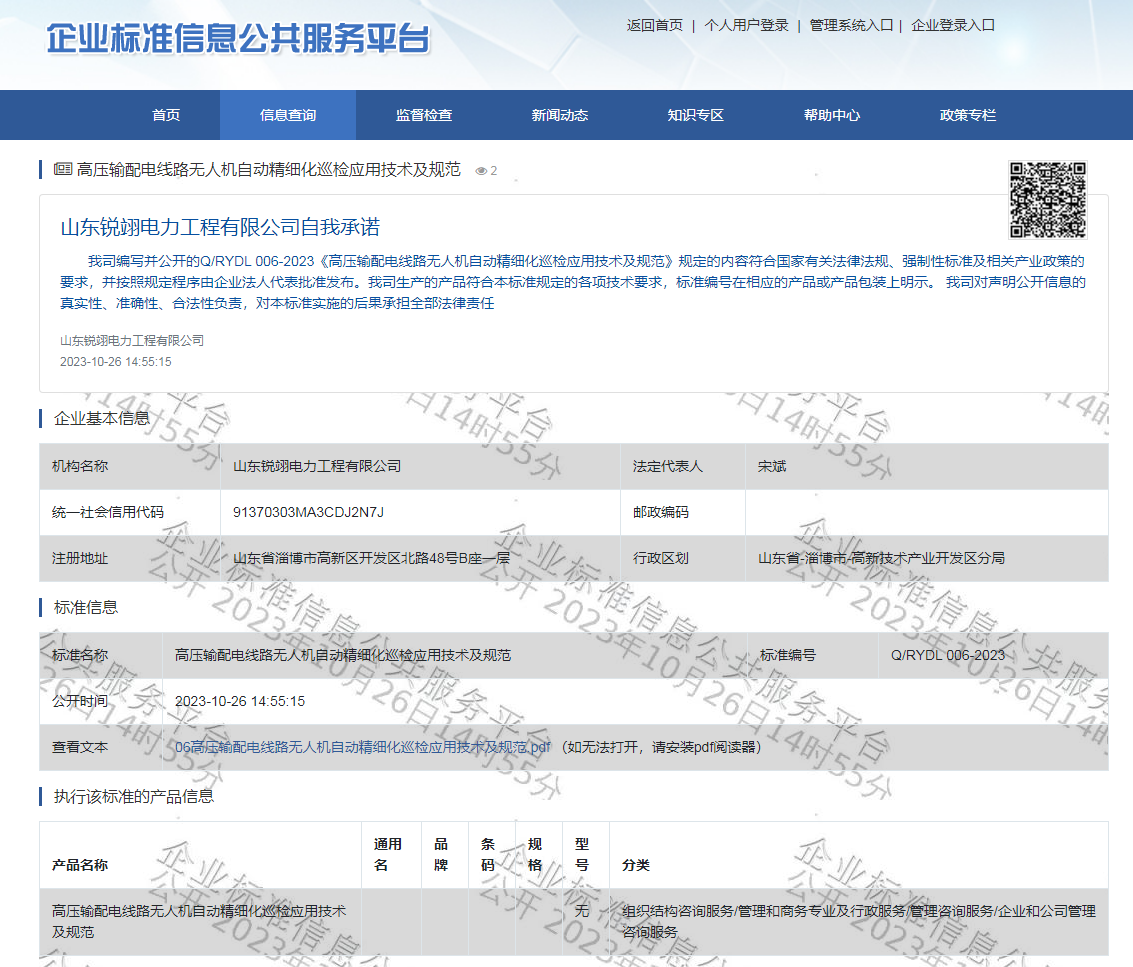Click the 机构名称 value 山东锐翊电力工程有限公司

pyautogui.click(x=317, y=466)
